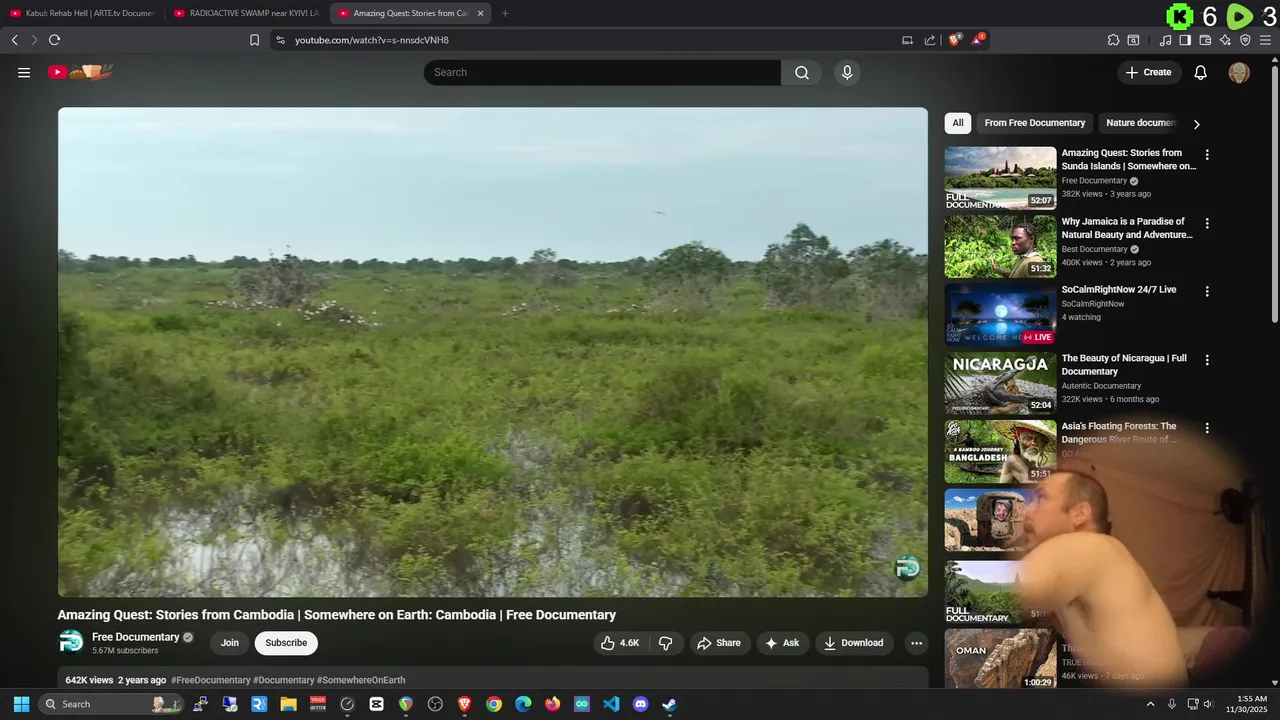Click the Subscribe button
The image size is (1280, 720).
(x=286, y=643)
